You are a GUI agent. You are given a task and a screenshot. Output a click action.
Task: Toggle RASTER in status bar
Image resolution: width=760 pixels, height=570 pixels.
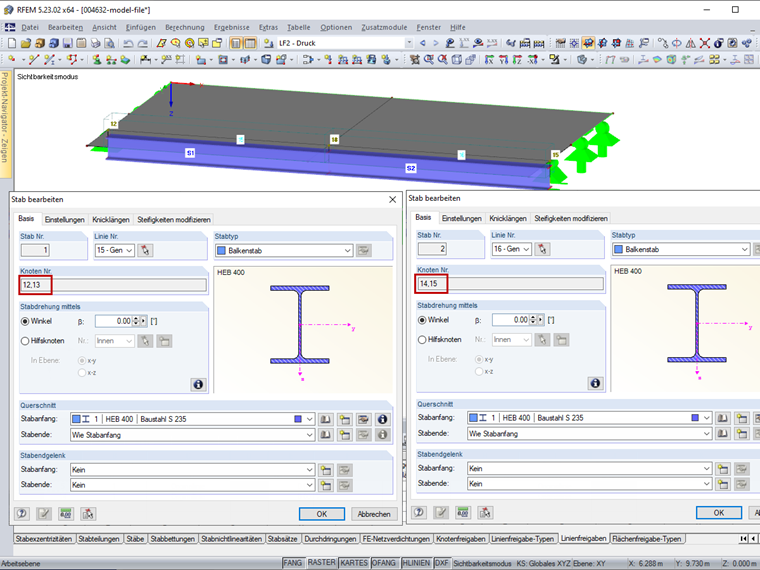(x=321, y=562)
